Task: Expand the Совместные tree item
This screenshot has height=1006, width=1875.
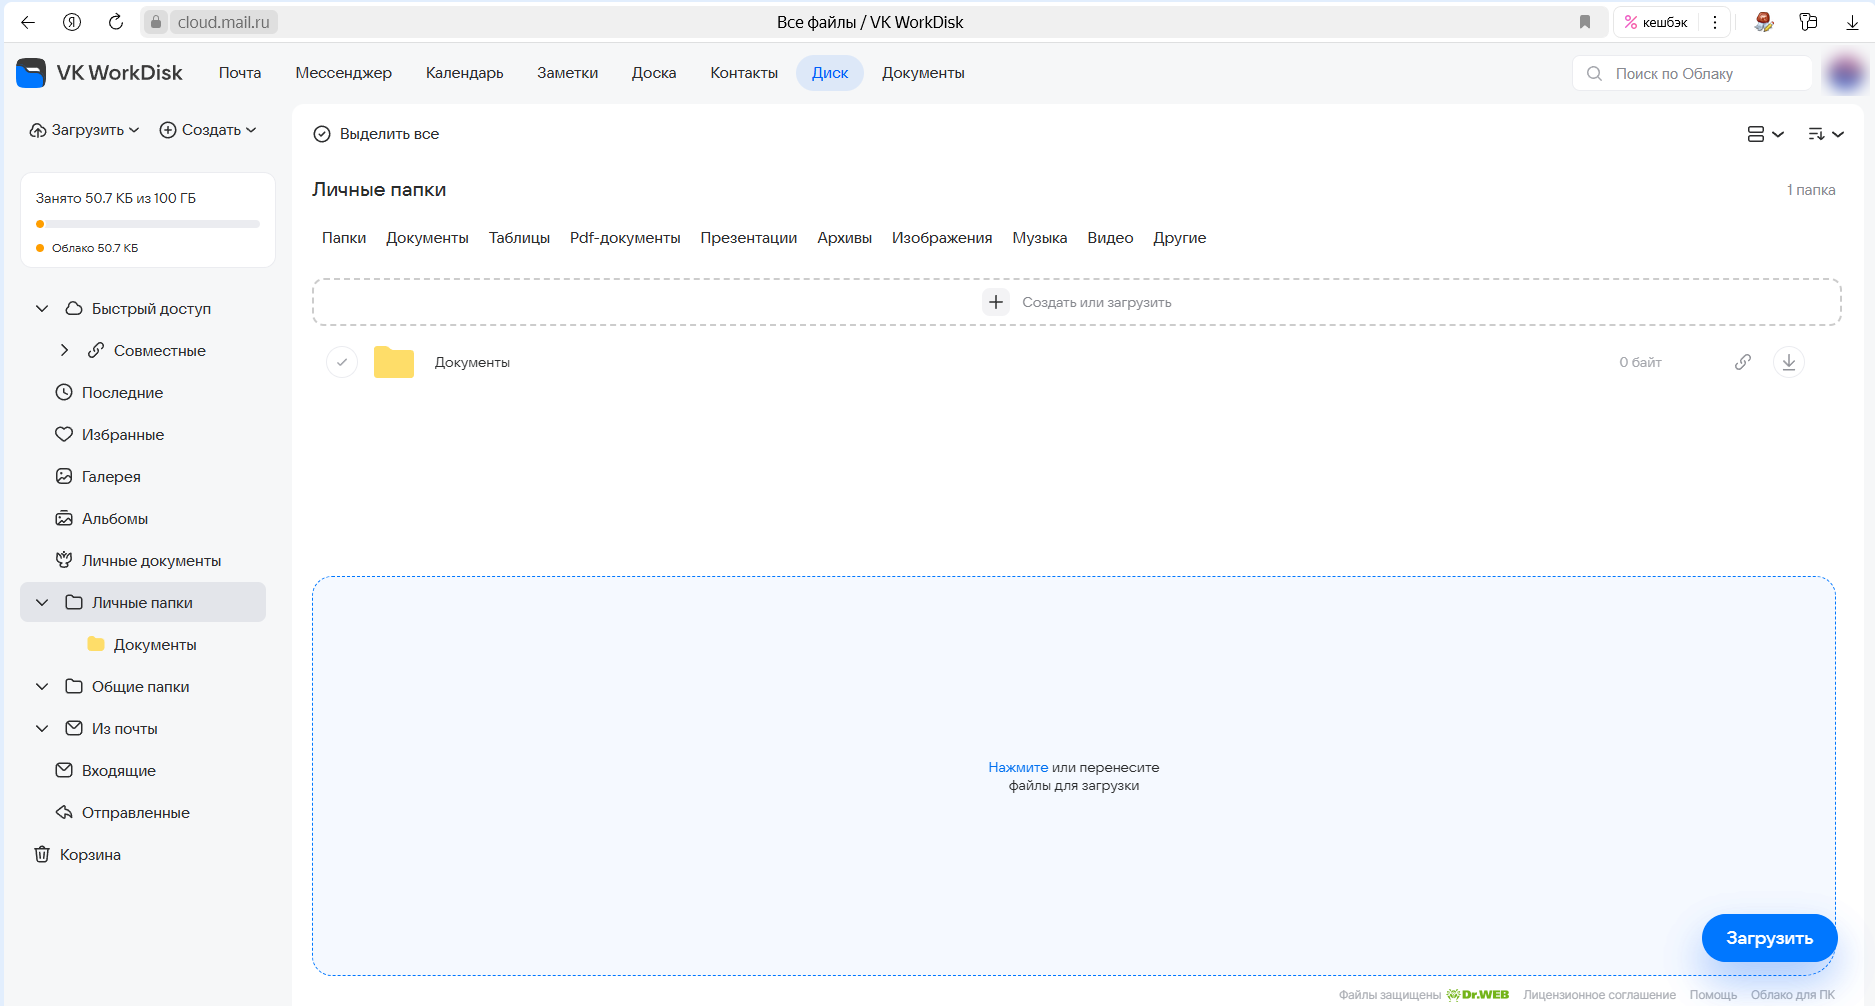Action: click(x=64, y=351)
